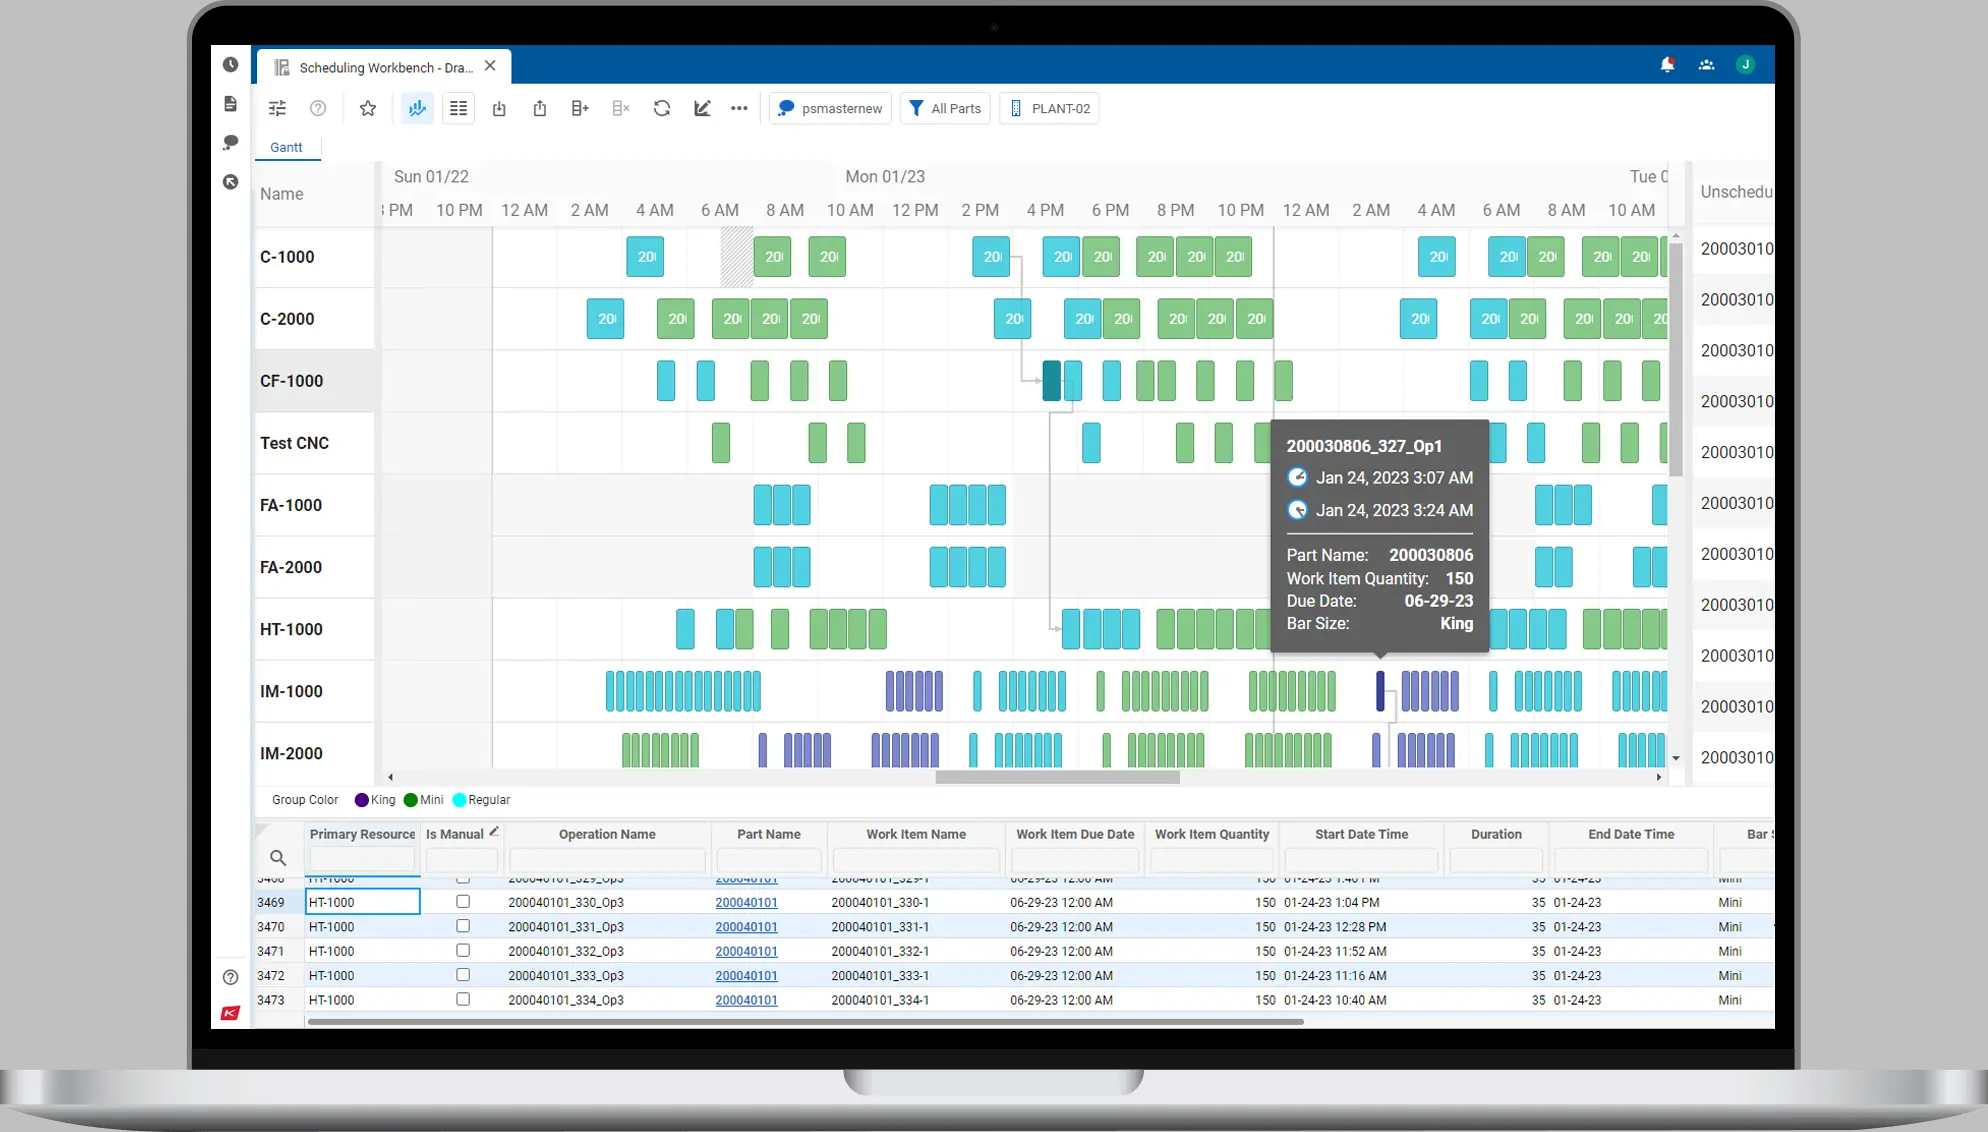Open notifications bell icon
This screenshot has width=1988, height=1132.
1667,65
